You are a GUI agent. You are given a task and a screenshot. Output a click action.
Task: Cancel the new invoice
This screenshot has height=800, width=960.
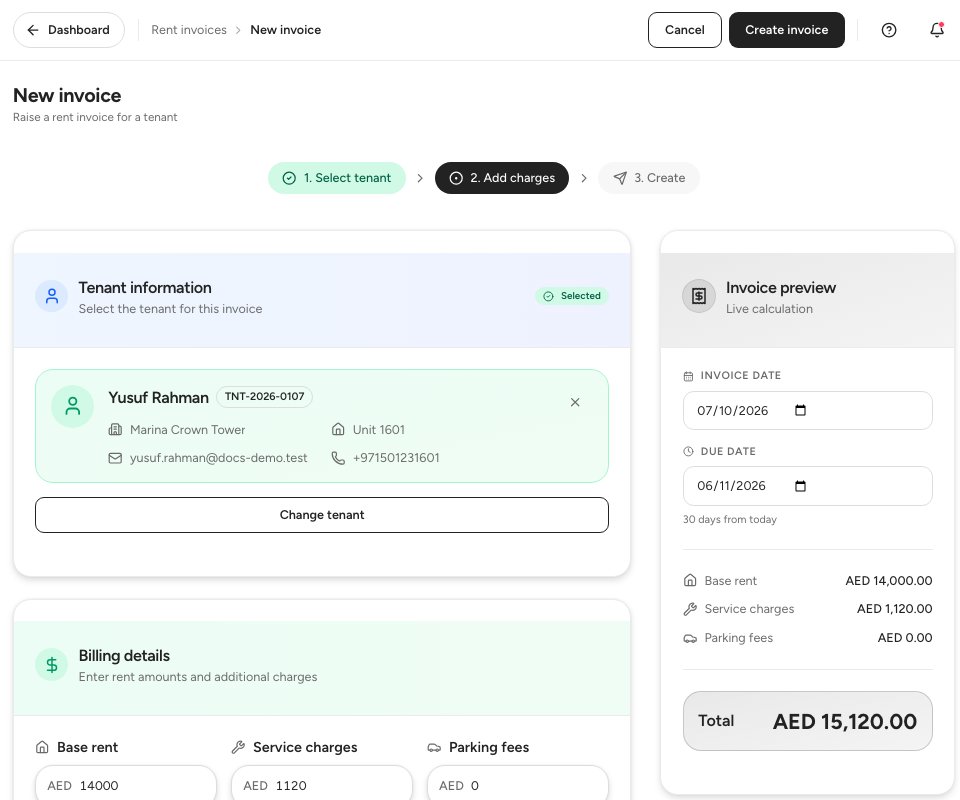pyautogui.click(x=684, y=30)
